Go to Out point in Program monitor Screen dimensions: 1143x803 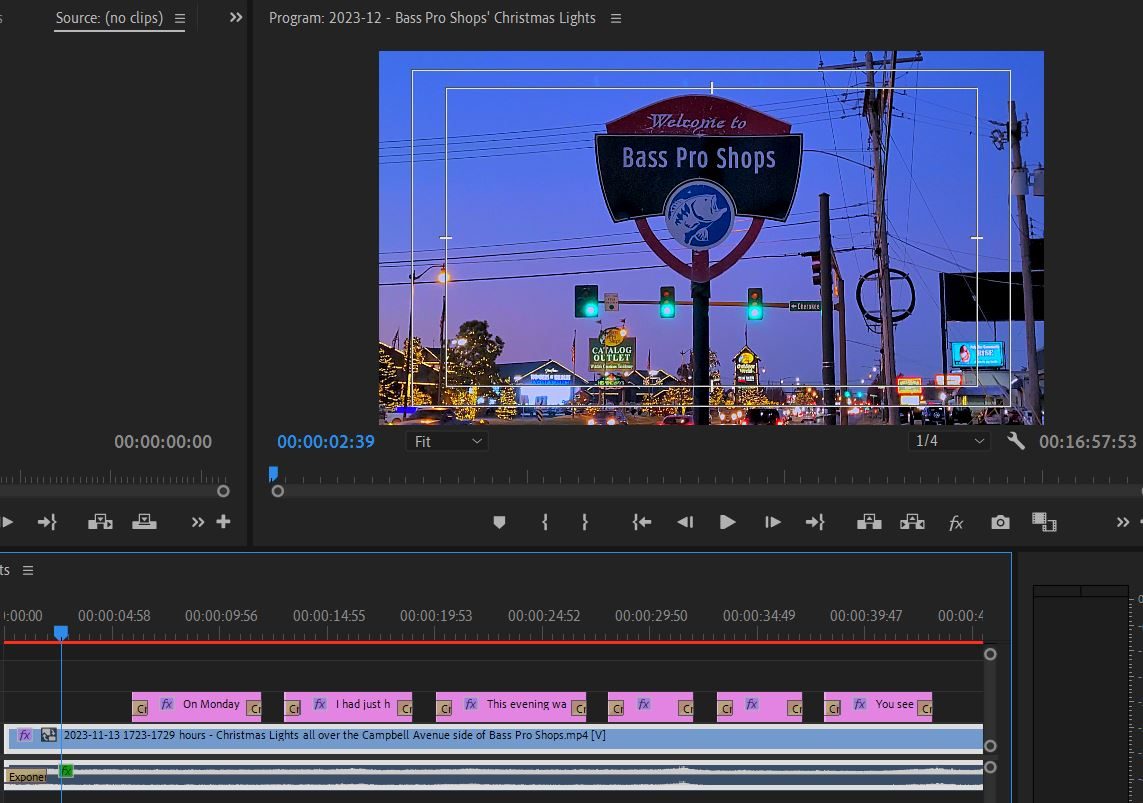(815, 522)
